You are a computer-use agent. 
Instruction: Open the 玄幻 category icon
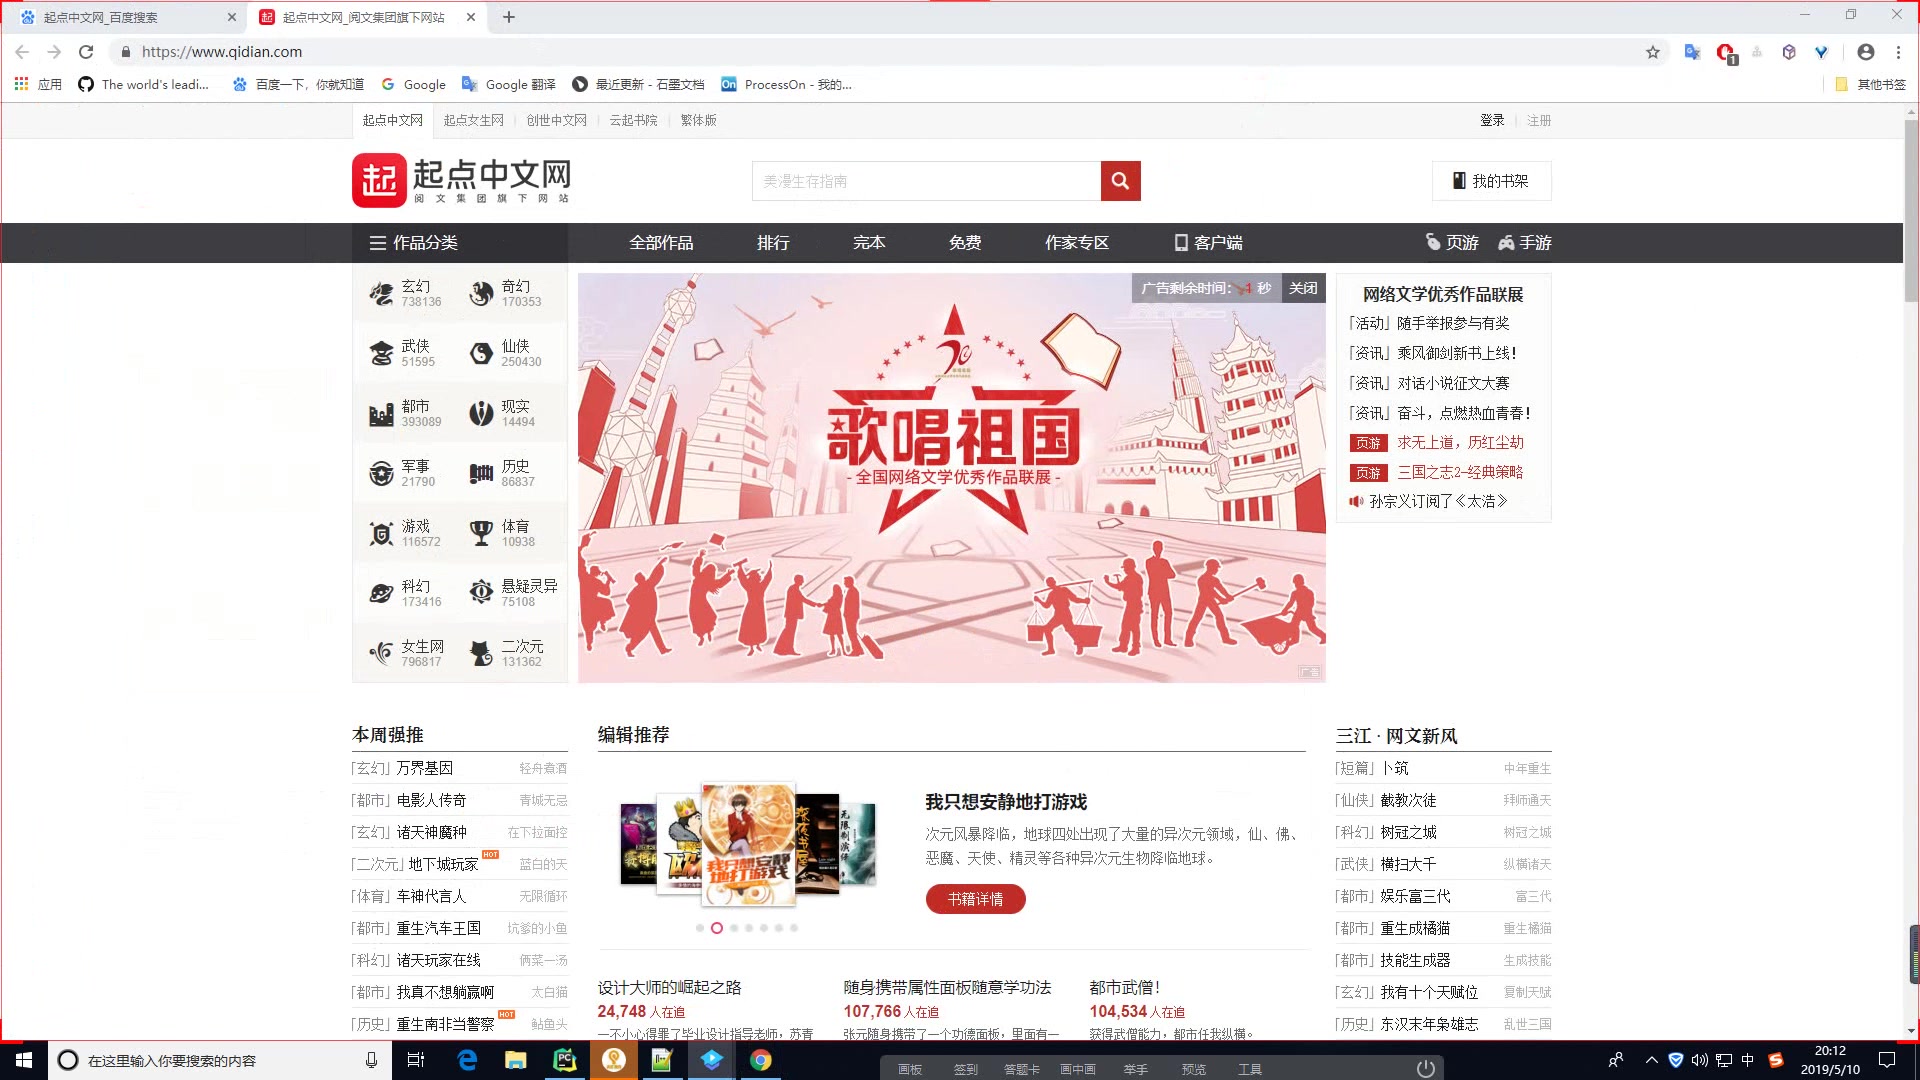pyautogui.click(x=381, y=293)
